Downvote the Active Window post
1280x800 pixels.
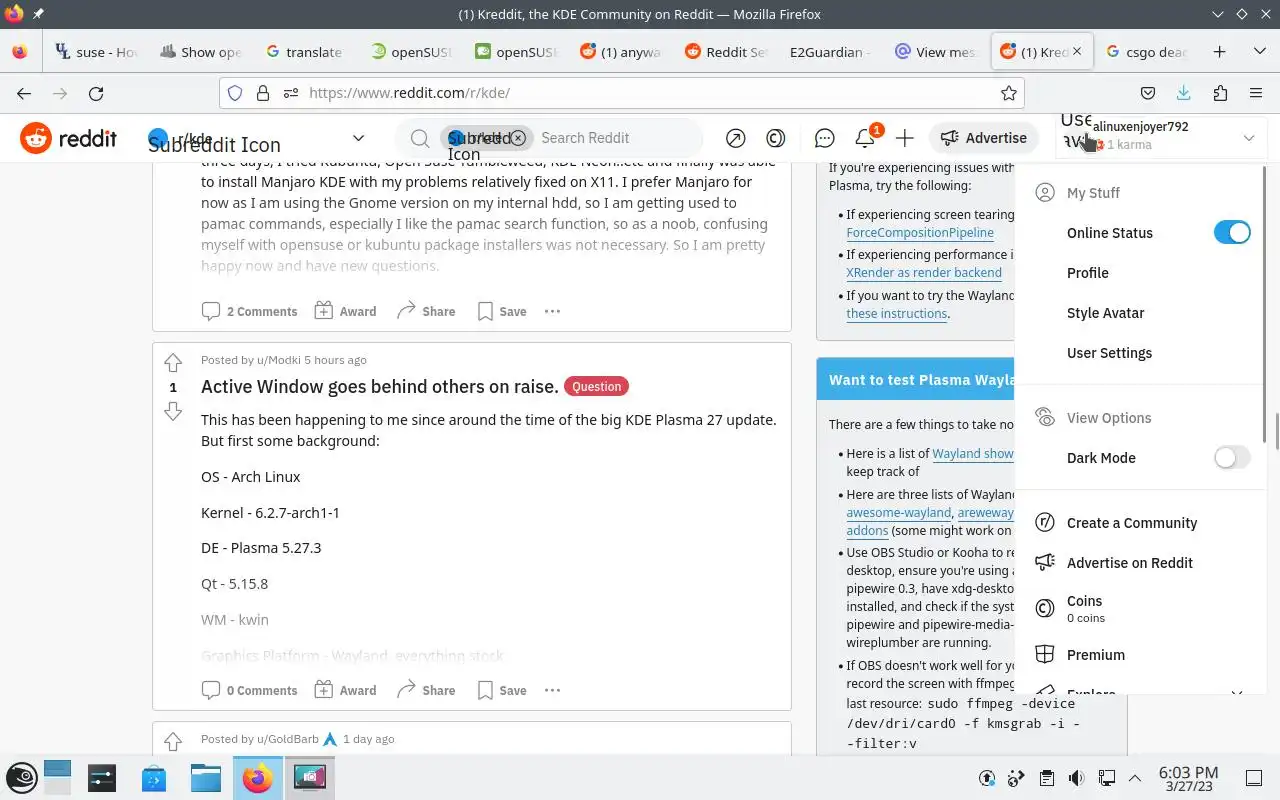point(173,411)
